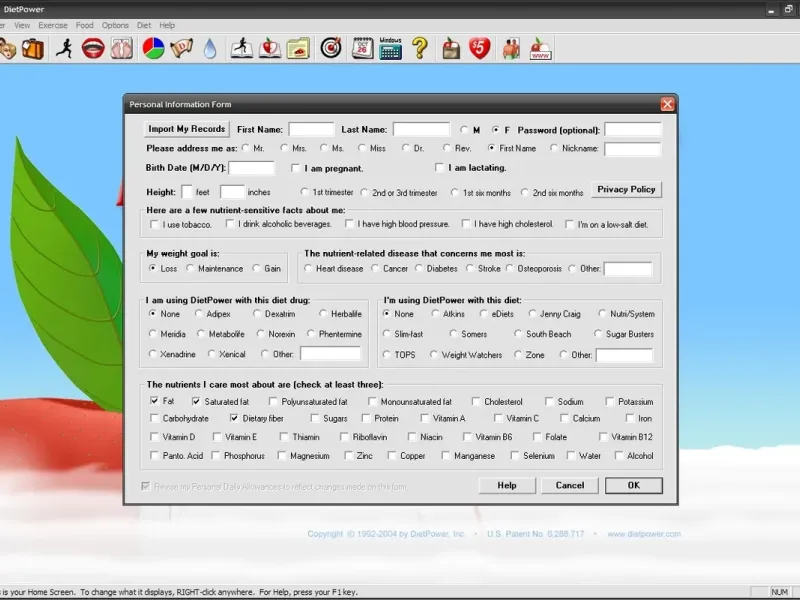Screen dimensions: 800x600
Task: Click the red $5 heart icon
Action: pos(480,49)
